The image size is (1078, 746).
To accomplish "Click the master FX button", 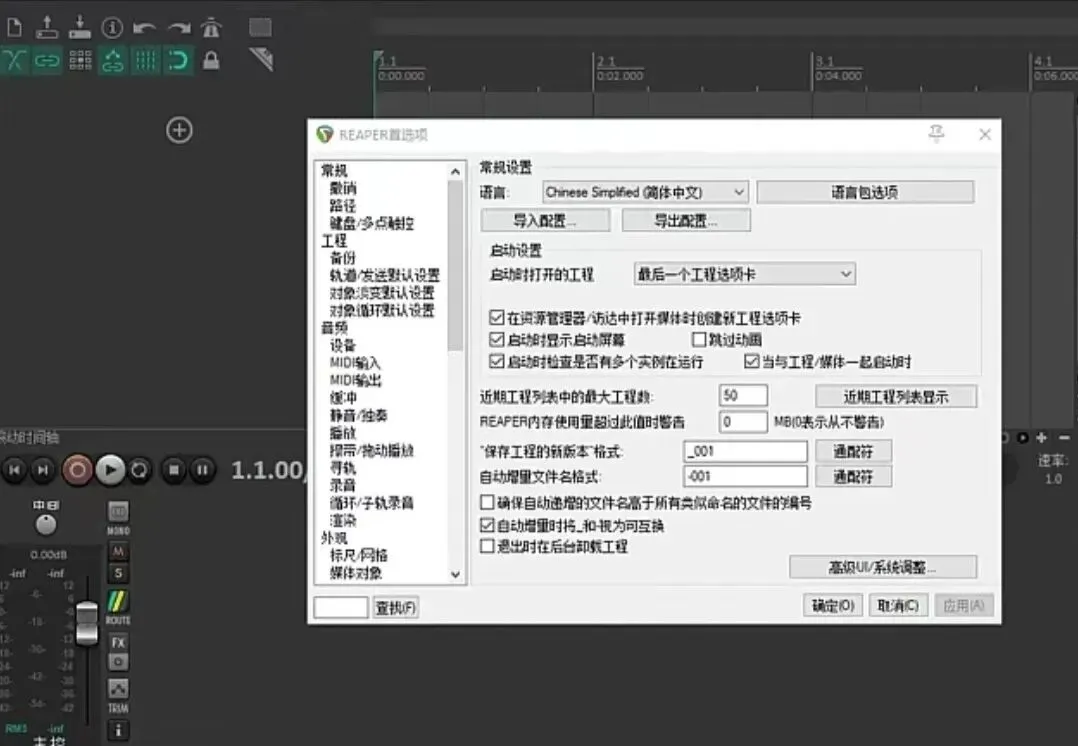I will click(118, 642).
